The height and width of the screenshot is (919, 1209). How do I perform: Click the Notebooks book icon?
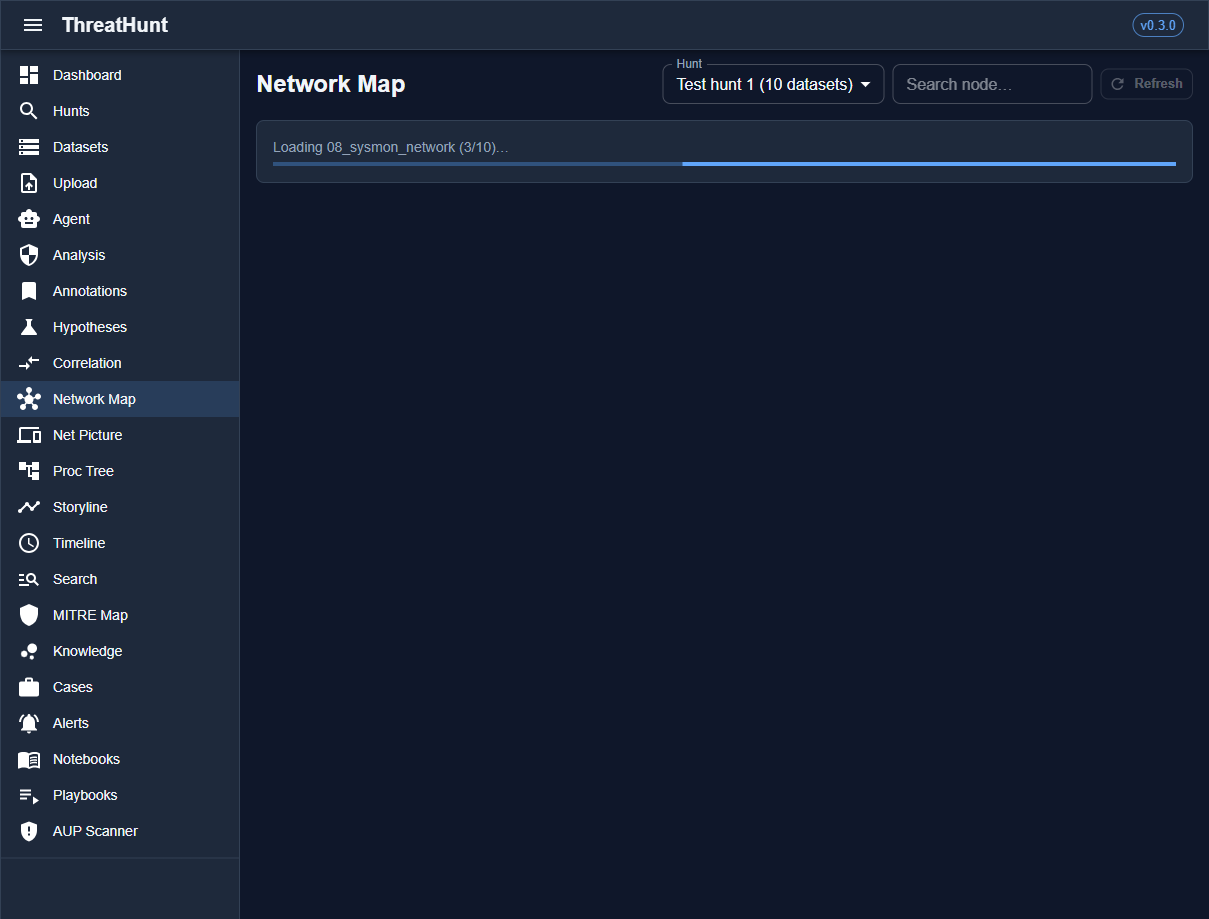(29, 759)
